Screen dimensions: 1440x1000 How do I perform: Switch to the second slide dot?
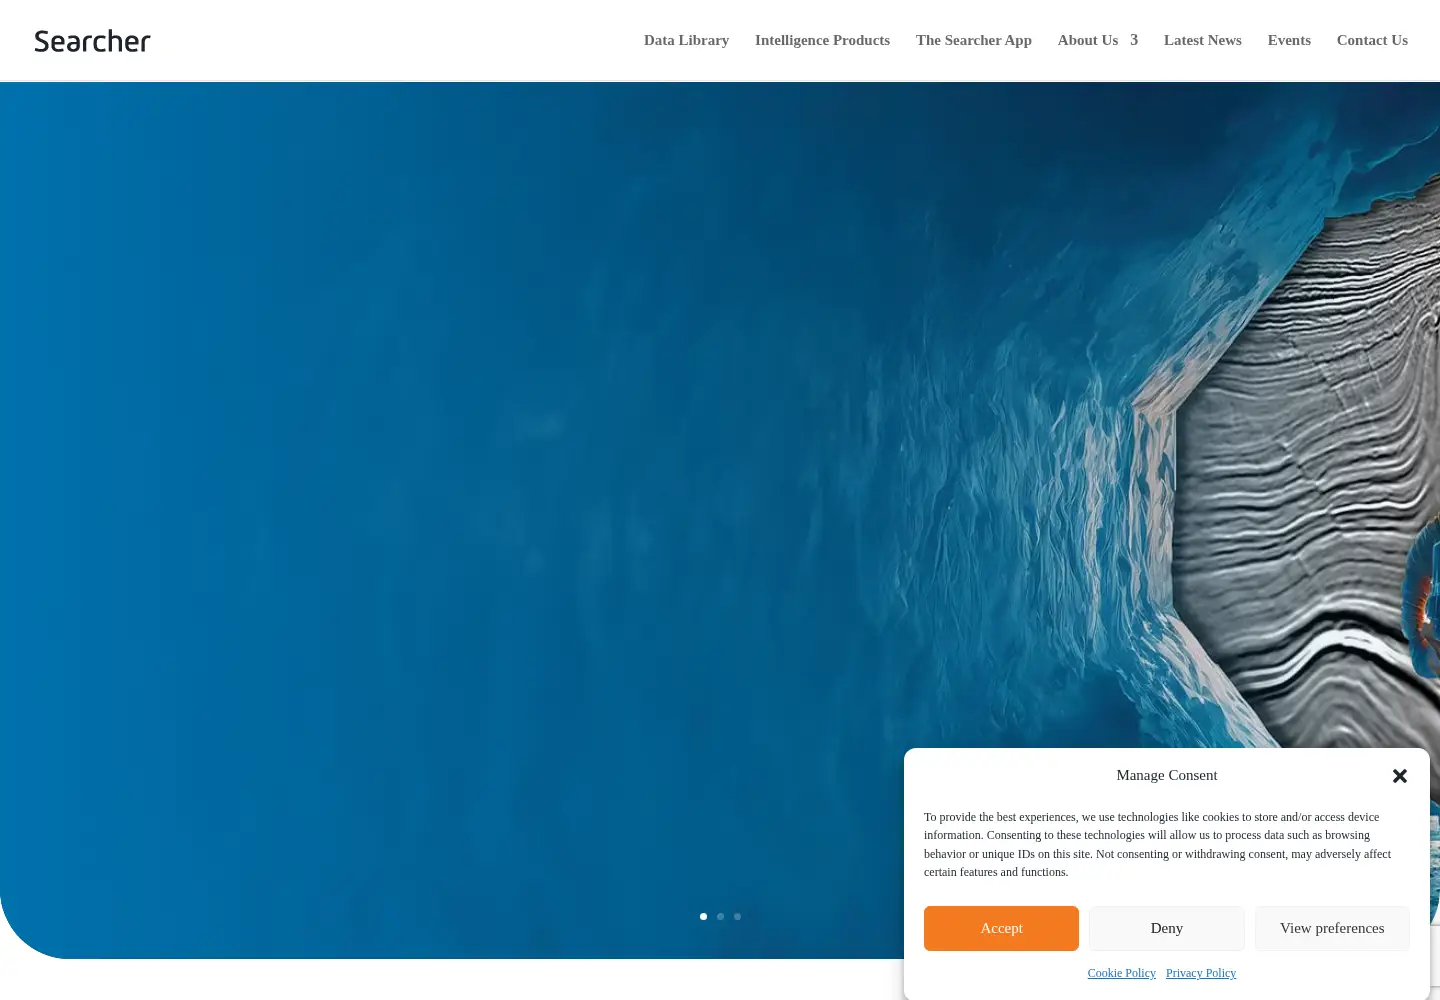tap(721, 916)
